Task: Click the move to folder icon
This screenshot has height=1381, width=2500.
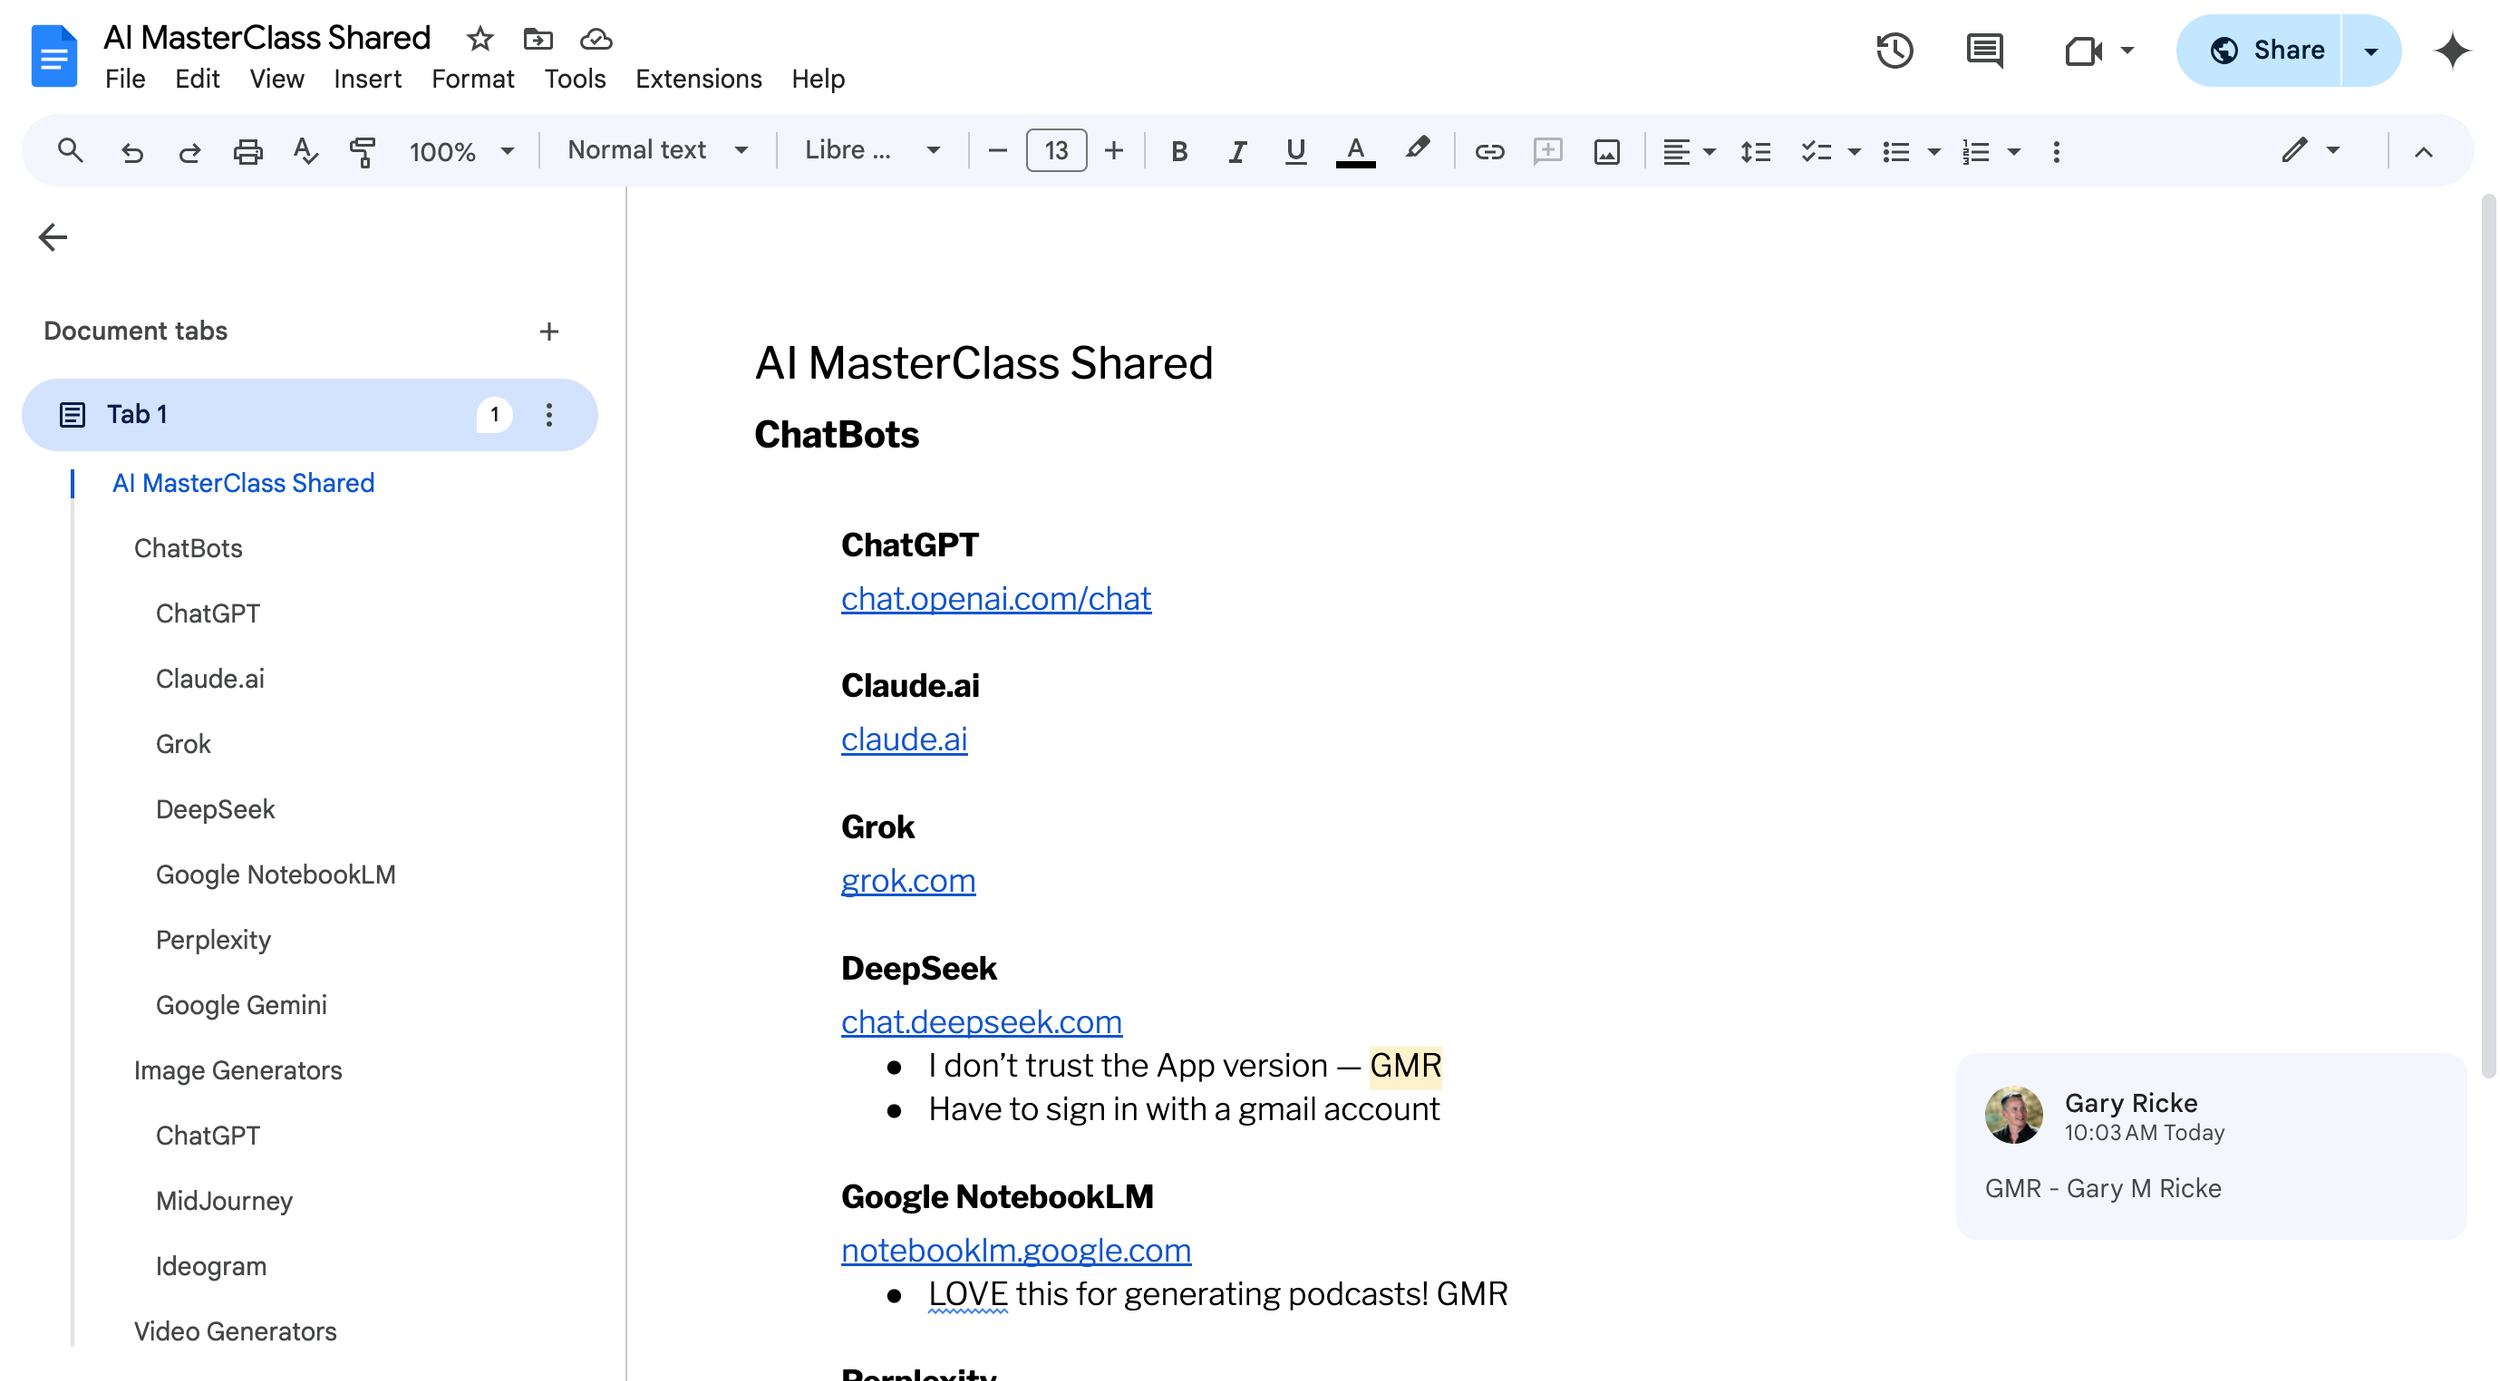Action: [538, 39]
